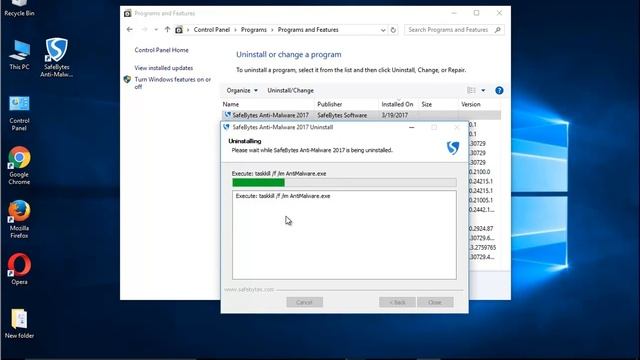Minimize the SafeBytes uninstaller window

click(x=411, y=127)
